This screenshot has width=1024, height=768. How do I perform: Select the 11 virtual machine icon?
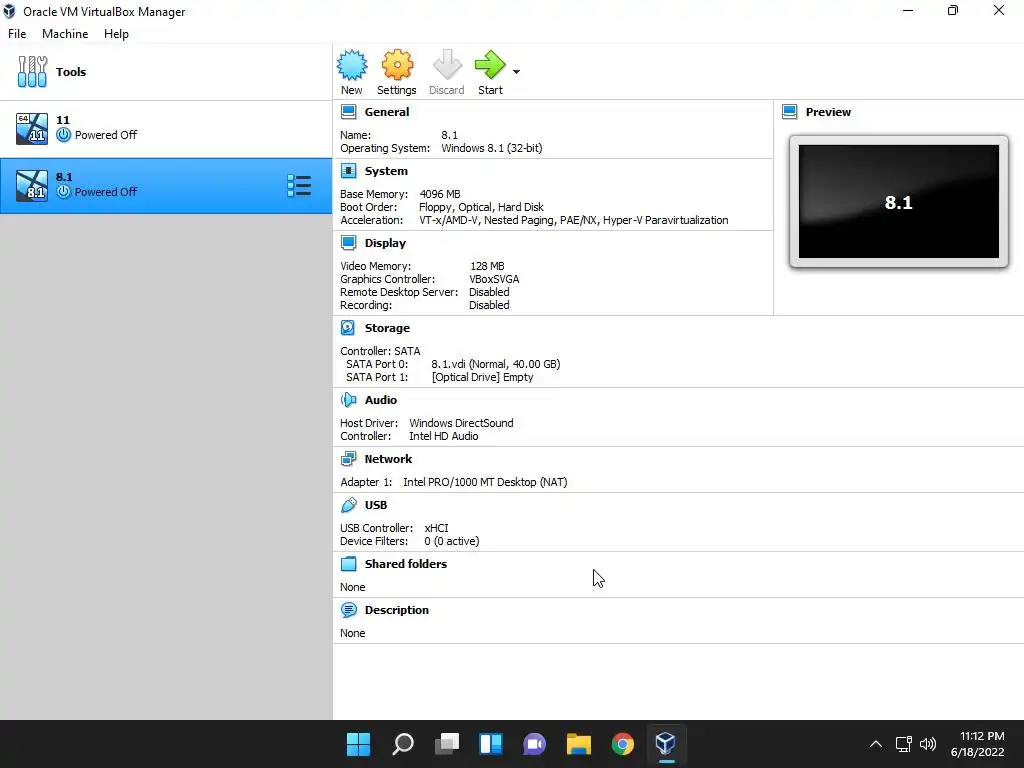[32, 128]
